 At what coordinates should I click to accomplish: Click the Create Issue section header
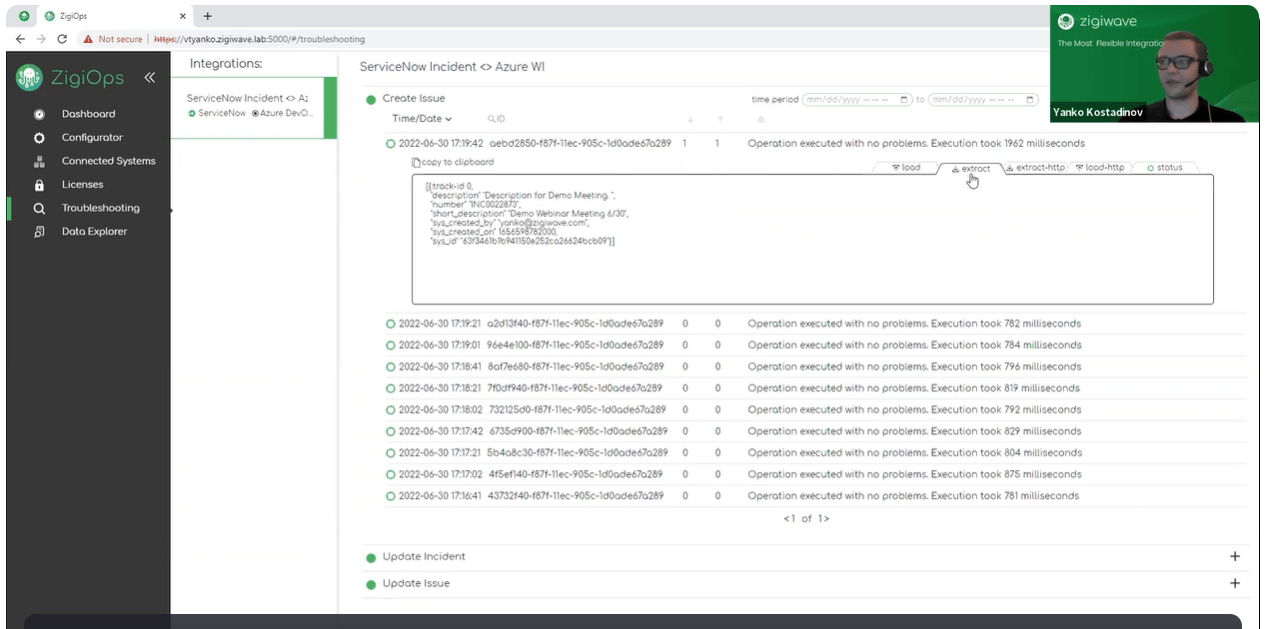tap(413, 98)
